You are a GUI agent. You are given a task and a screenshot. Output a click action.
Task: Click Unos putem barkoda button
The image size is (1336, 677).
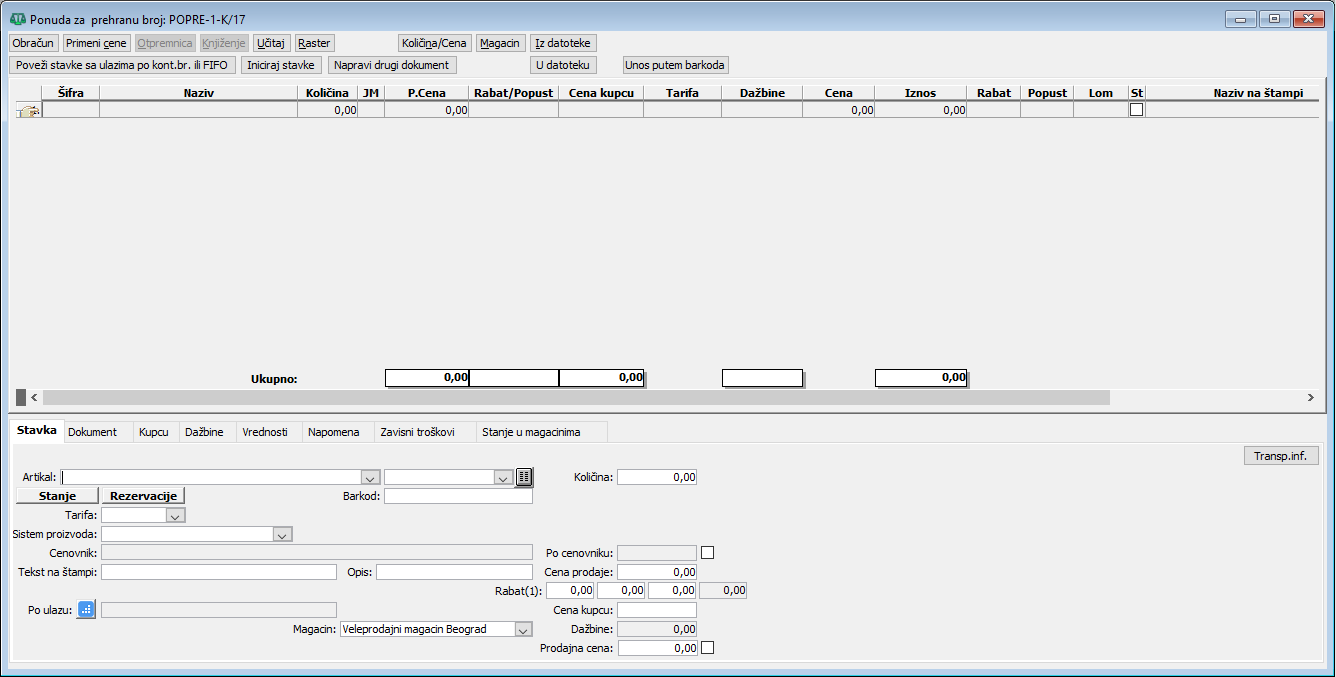pyautogui.click(x=675, y=65)
